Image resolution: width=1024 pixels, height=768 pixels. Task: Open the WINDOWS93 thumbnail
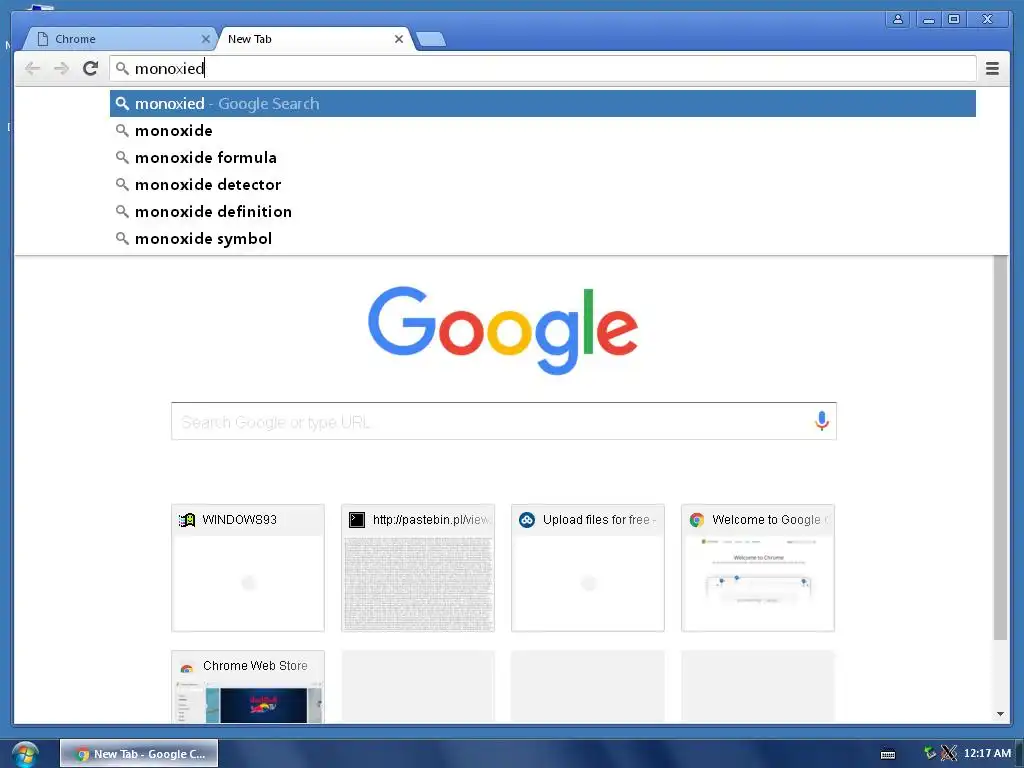pyautogui.click(x=248, y=568)
